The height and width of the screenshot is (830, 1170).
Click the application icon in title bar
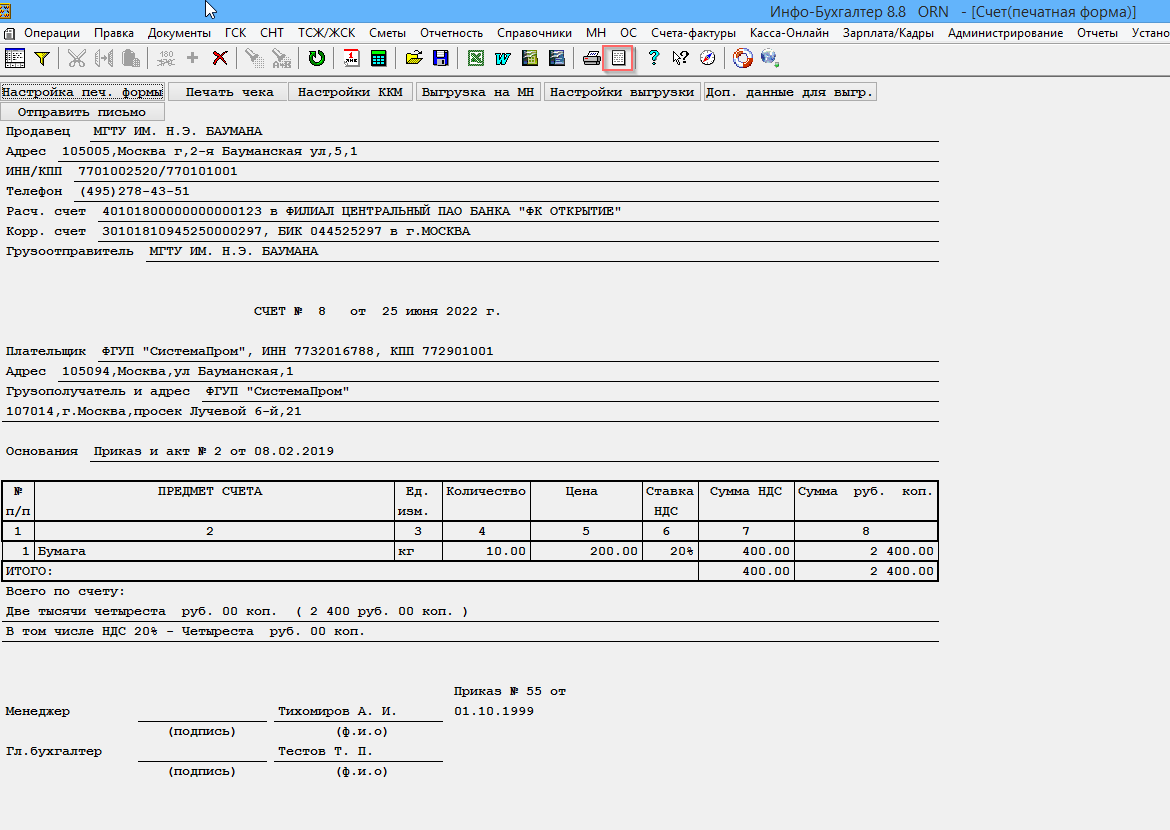tap(5, 10)
